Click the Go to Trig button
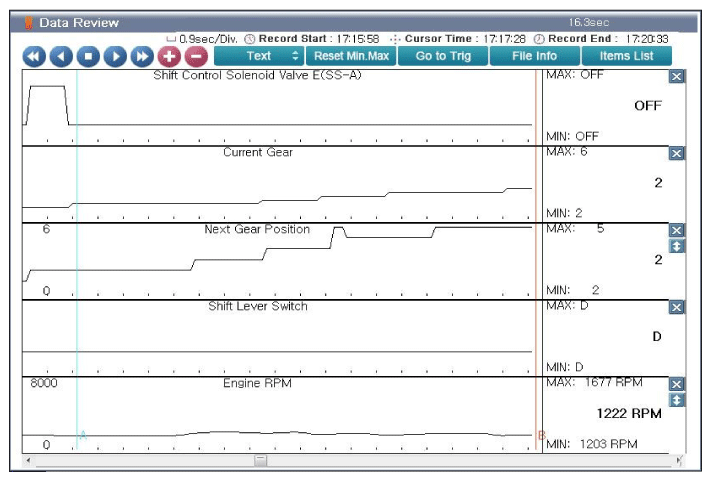Screen dimensions: 711x481 [443, 56]
